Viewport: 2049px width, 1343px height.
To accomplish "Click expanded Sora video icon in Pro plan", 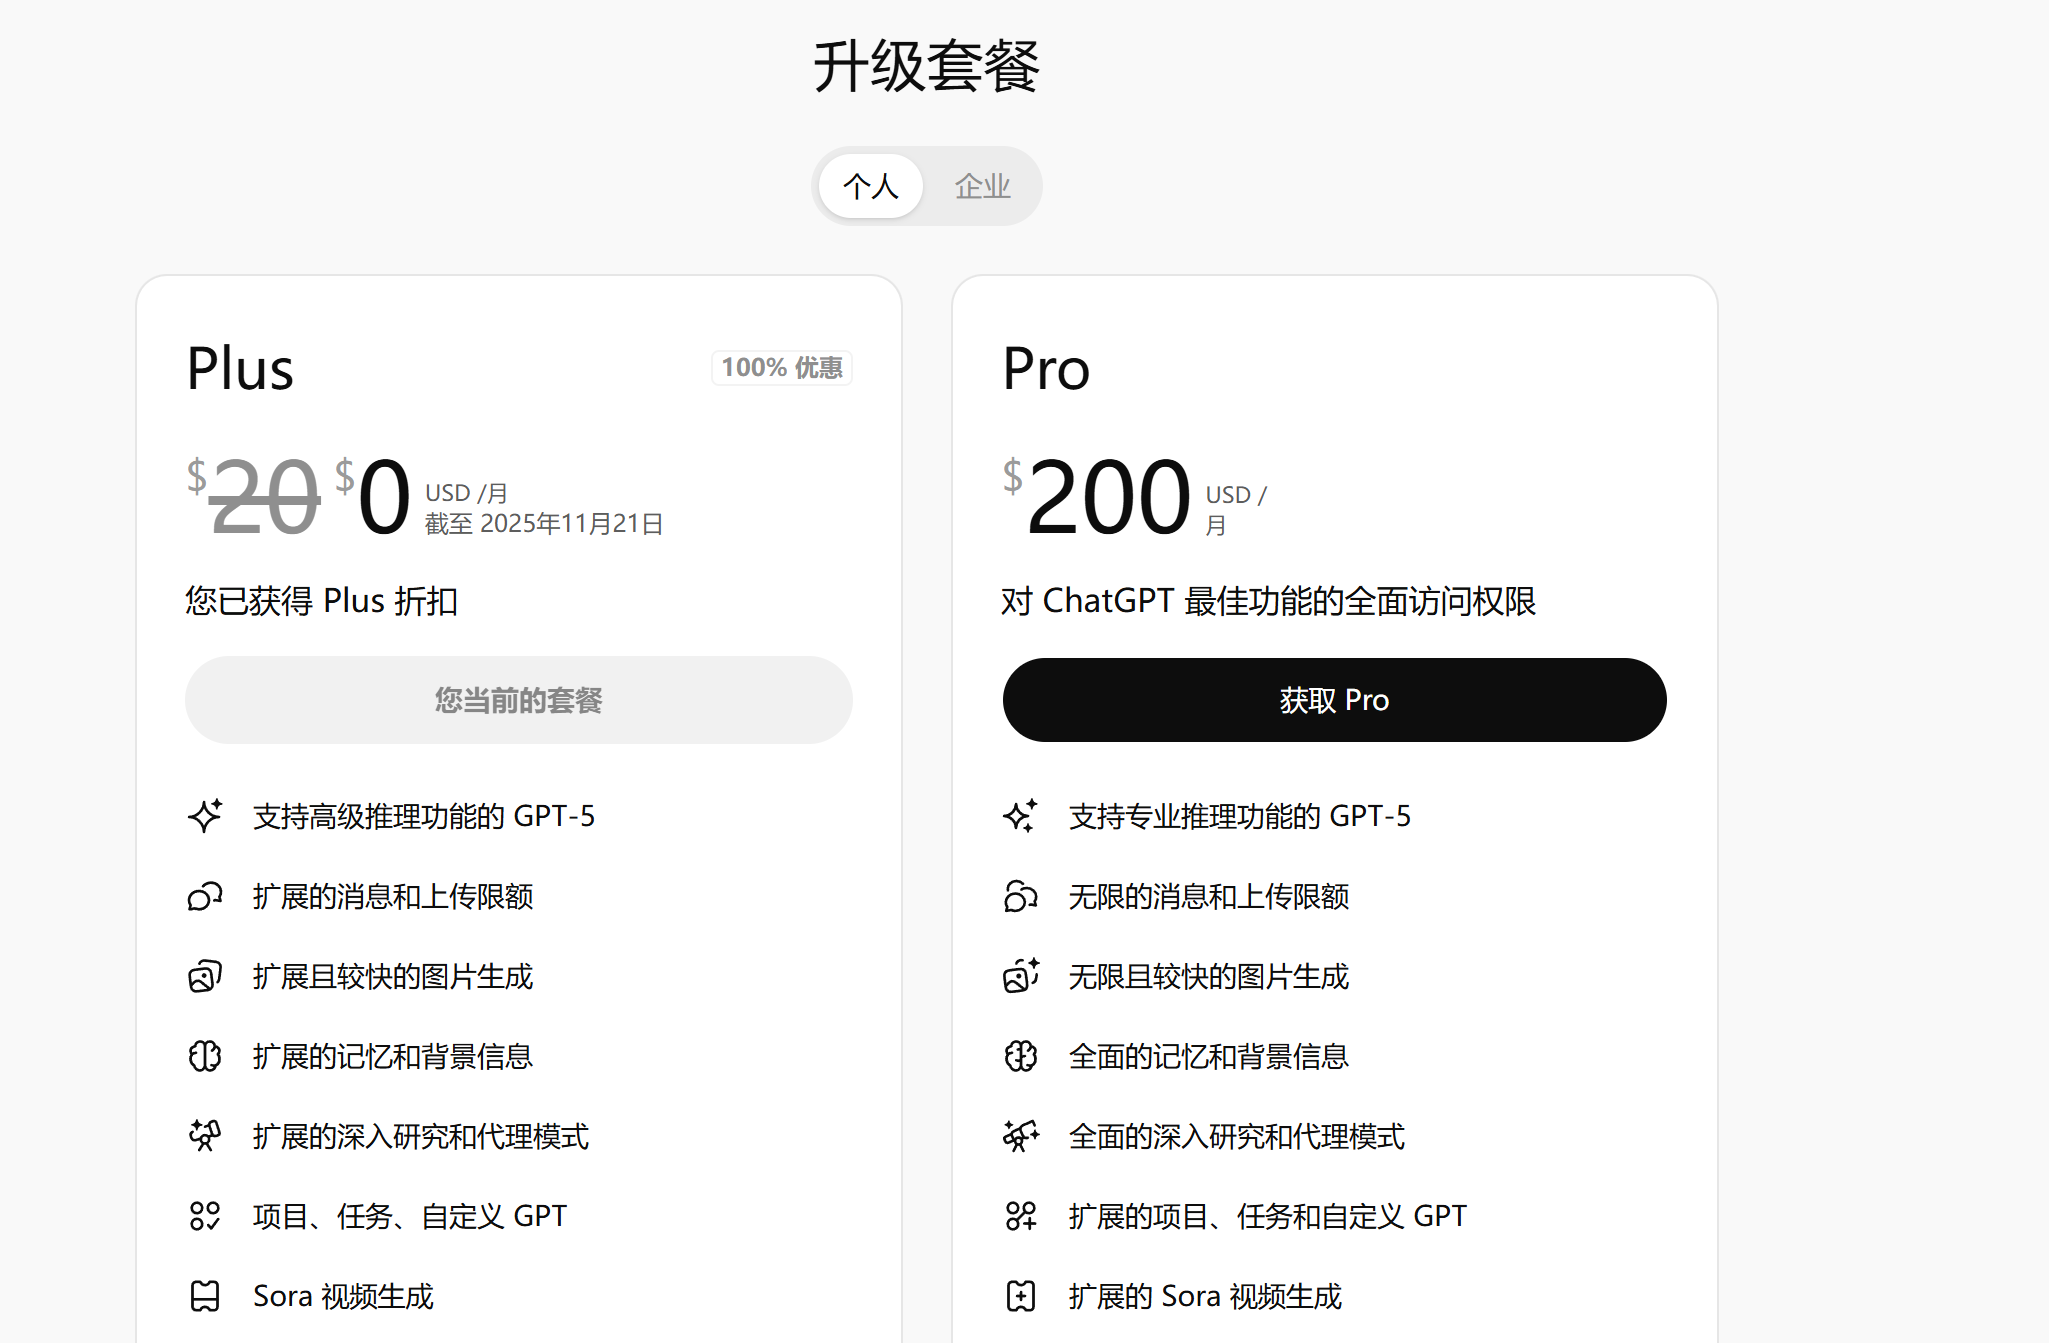I will pos(1021,1296).
